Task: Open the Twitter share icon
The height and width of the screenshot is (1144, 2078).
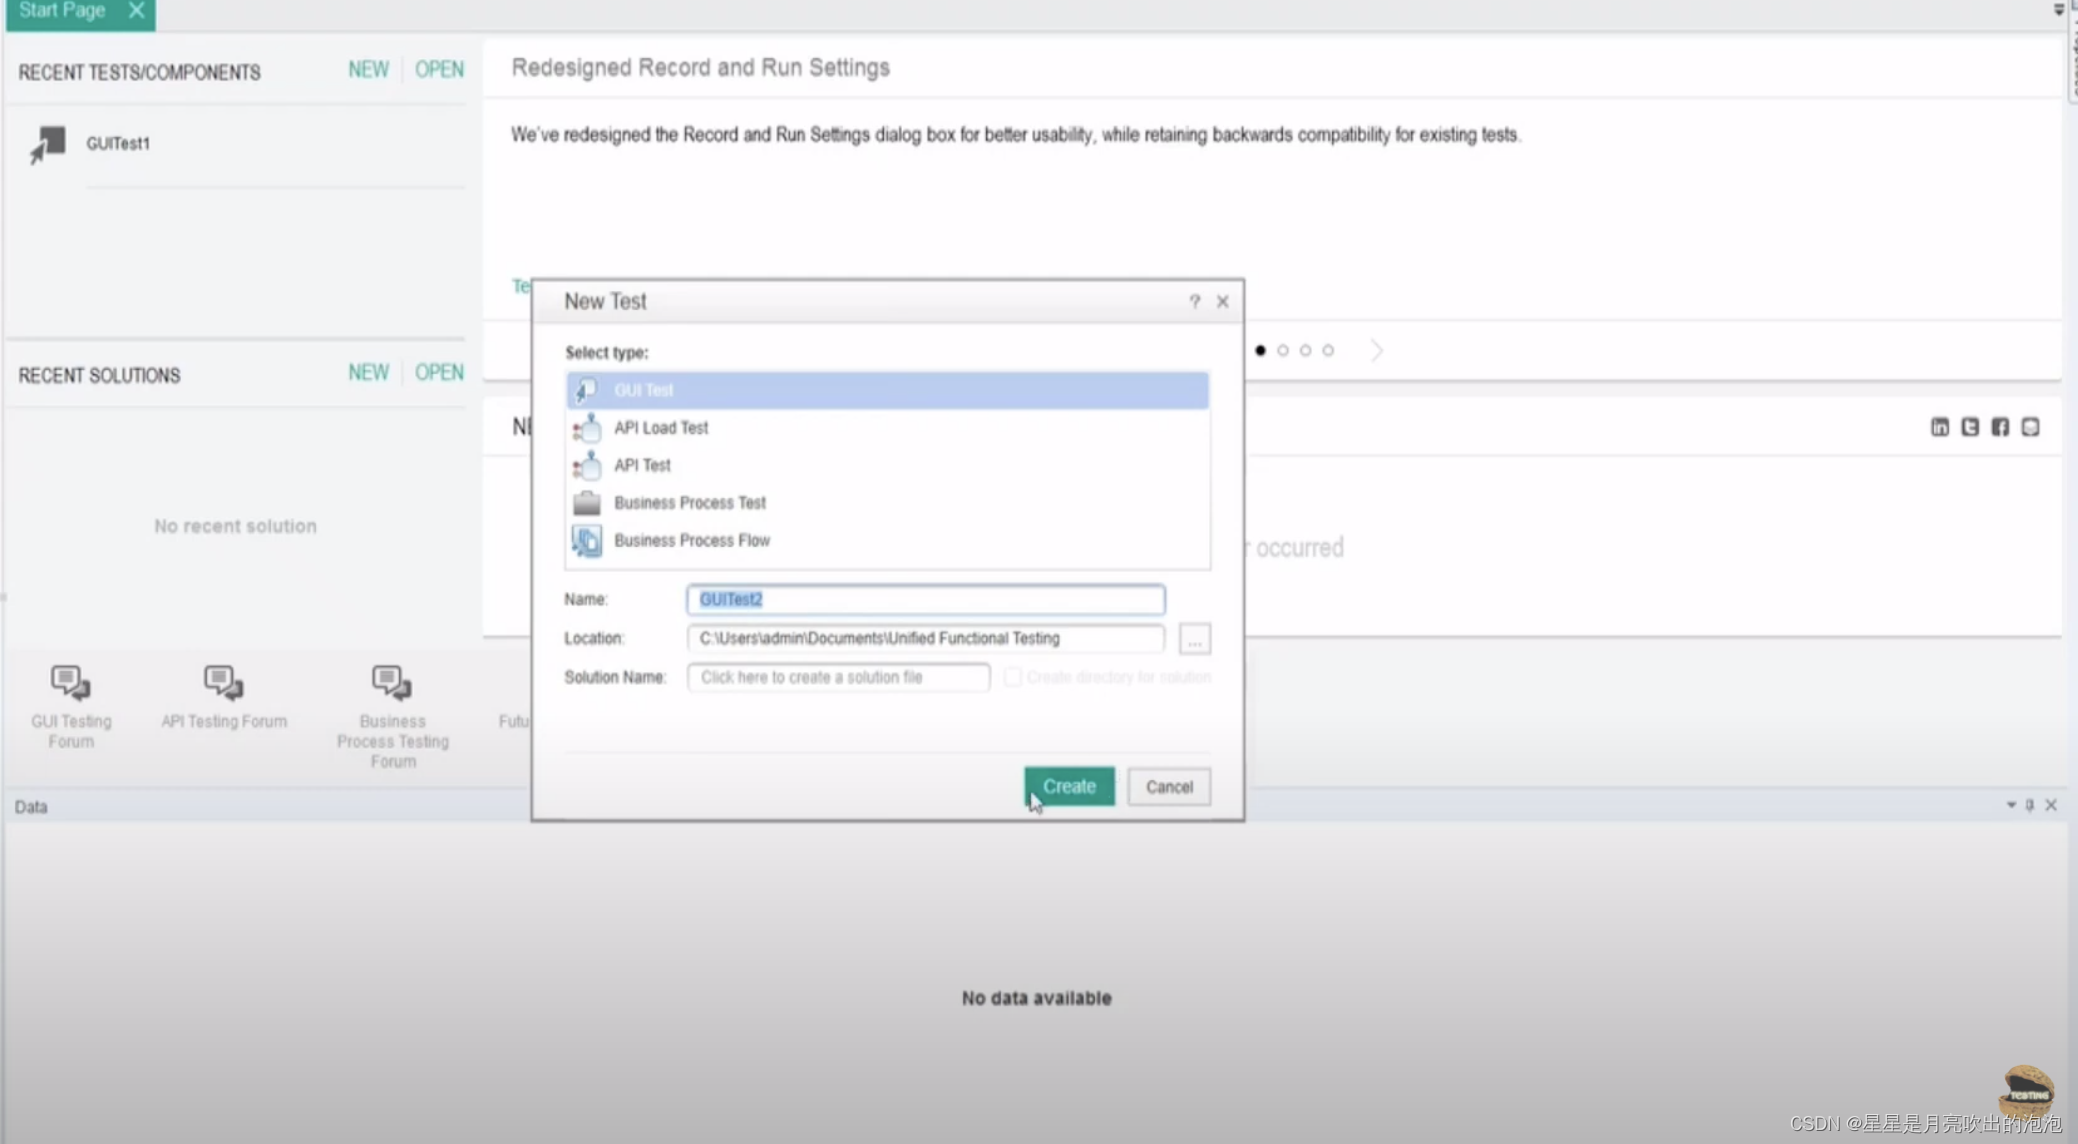Action: [x=1970, y=427]
